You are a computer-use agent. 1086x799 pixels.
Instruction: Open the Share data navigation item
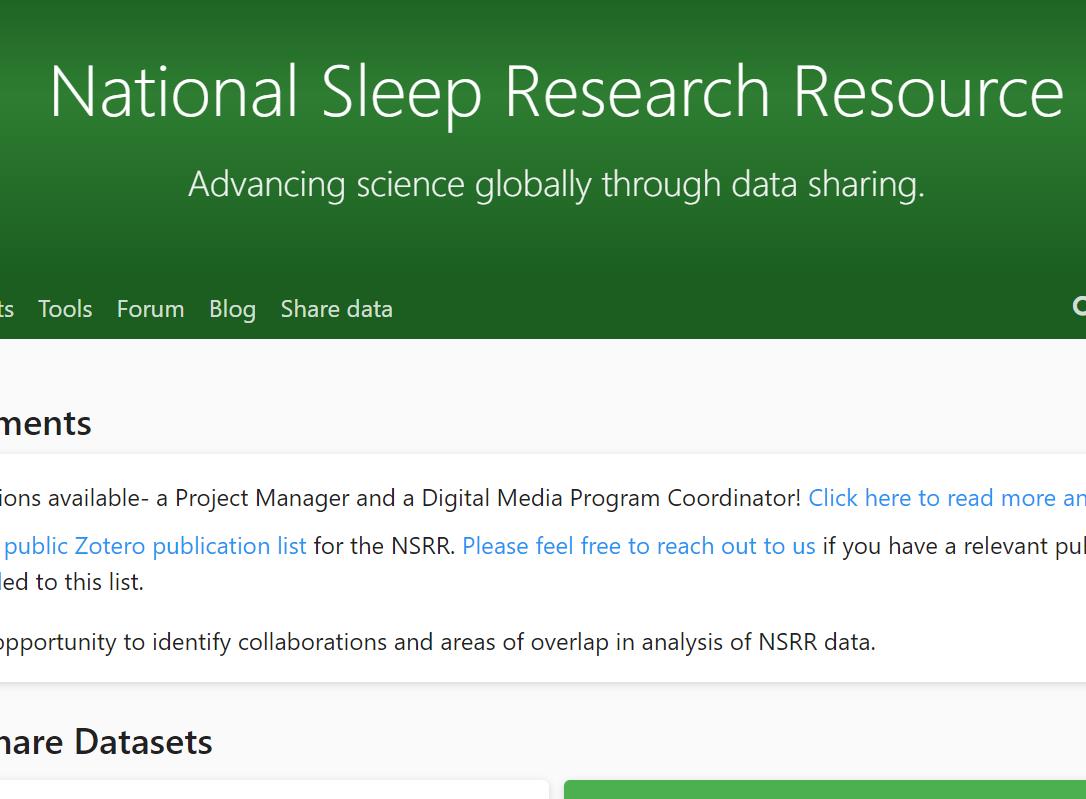pos(336,309)
